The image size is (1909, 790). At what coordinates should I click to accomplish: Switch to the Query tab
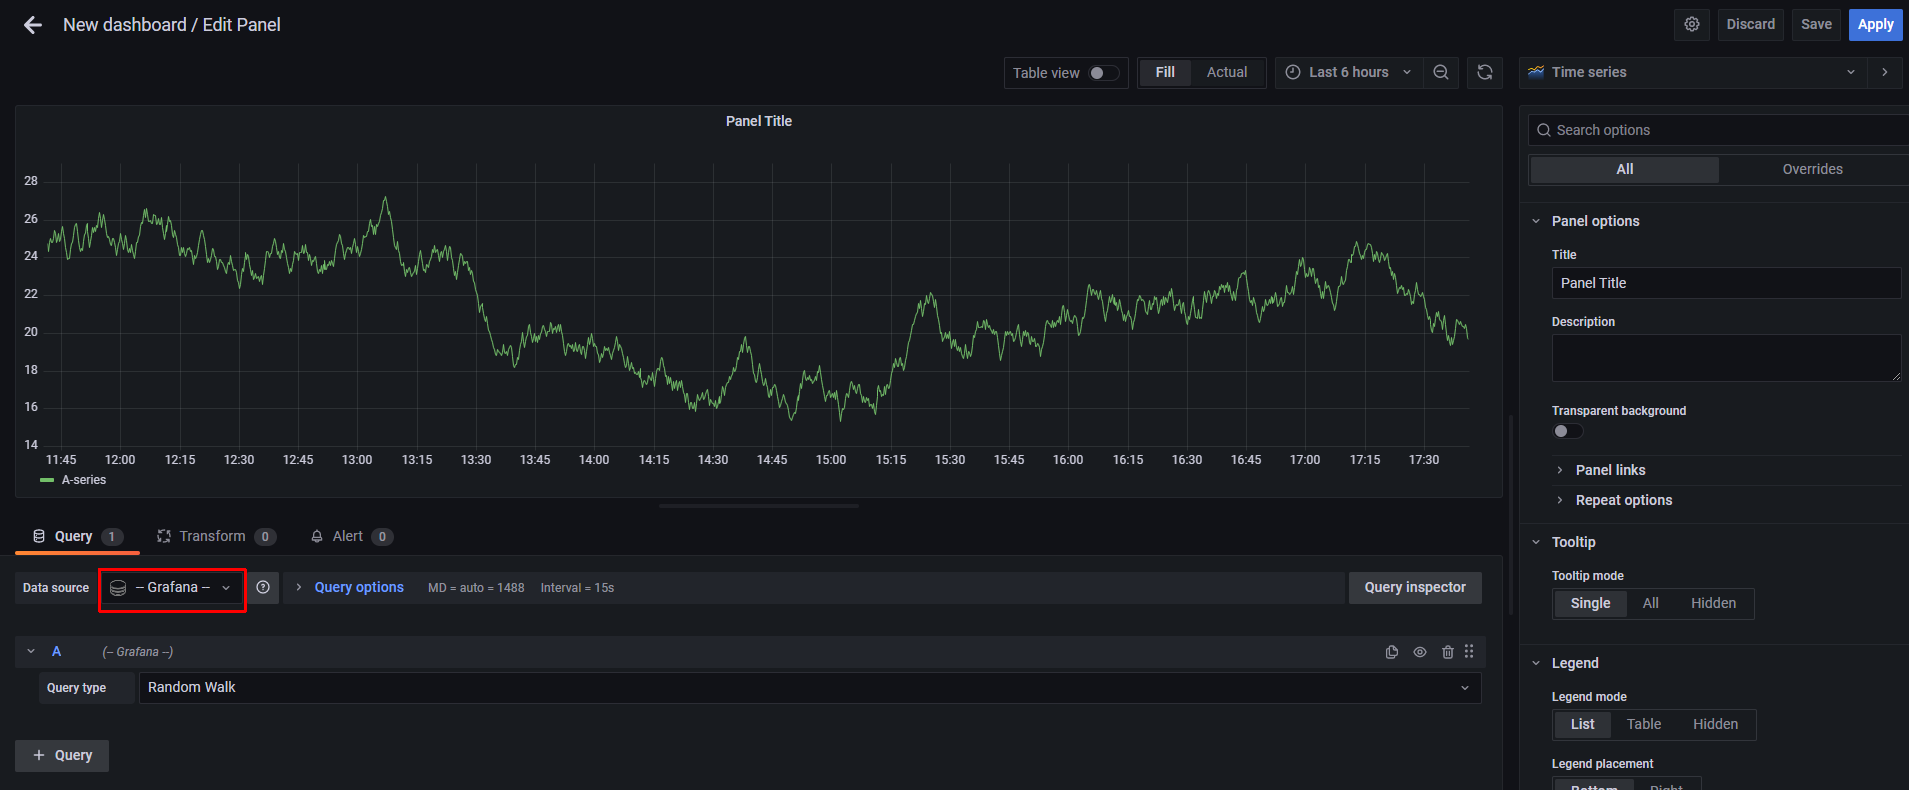pos(77,537)
